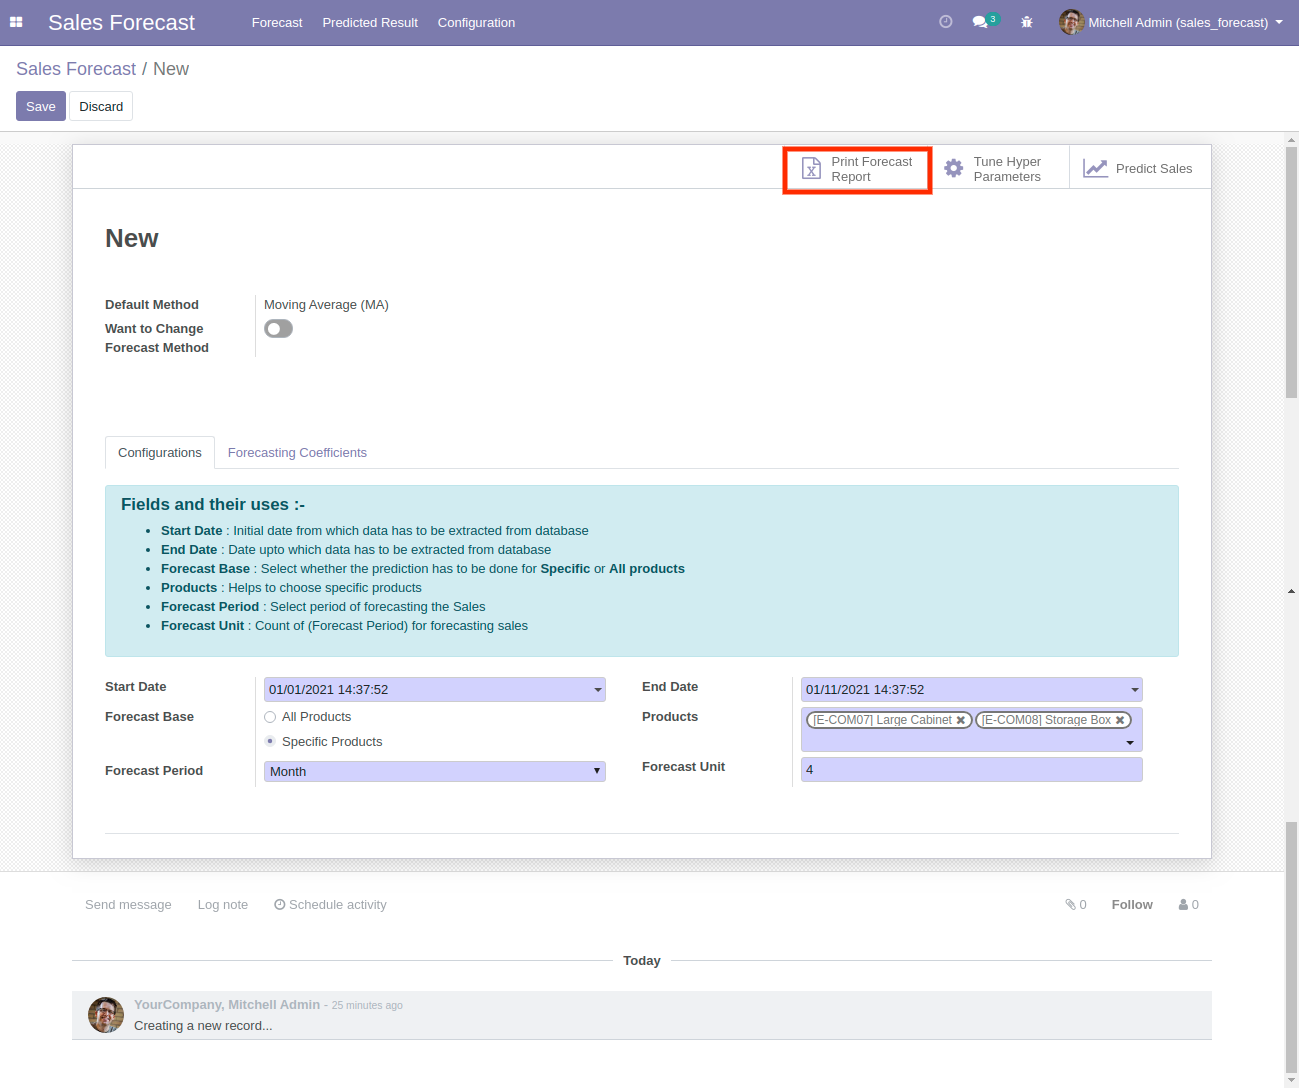Click the attachments paperclip icon
This screenshot has height=1088, width=1299.
(x=1071, y=905)
